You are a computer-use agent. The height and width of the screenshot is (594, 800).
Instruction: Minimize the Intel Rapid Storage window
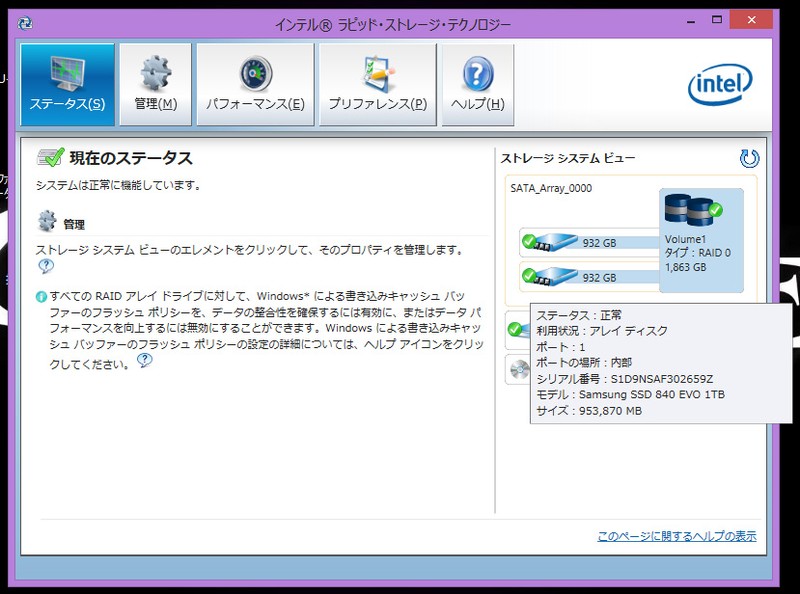[691, 21]
